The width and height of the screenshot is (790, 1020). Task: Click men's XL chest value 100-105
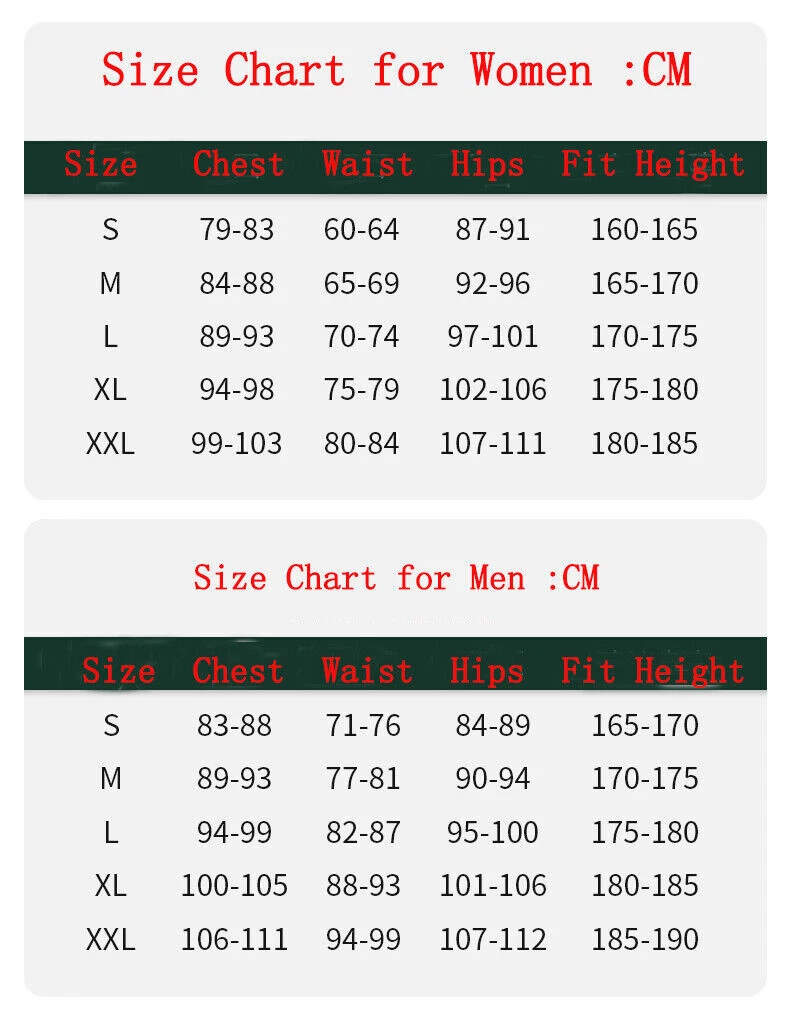(x=234, y=886)
